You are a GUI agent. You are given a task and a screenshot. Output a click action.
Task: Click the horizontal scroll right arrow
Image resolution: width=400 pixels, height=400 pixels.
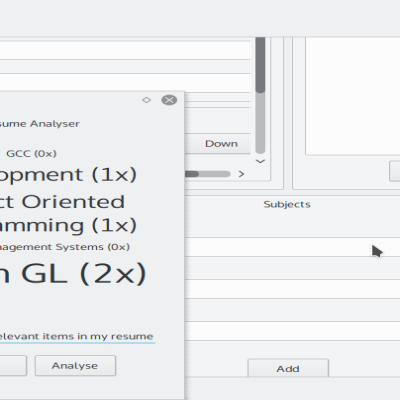(x=241, y=174)
